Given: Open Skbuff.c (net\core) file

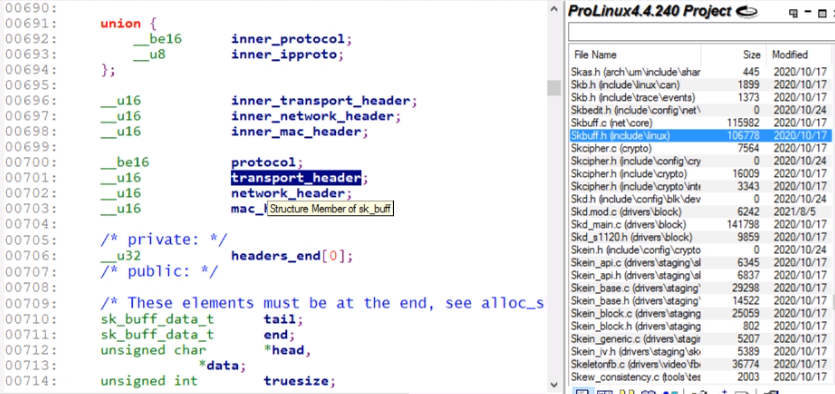Looking at the screenshot, I should [x=700, y=123].
